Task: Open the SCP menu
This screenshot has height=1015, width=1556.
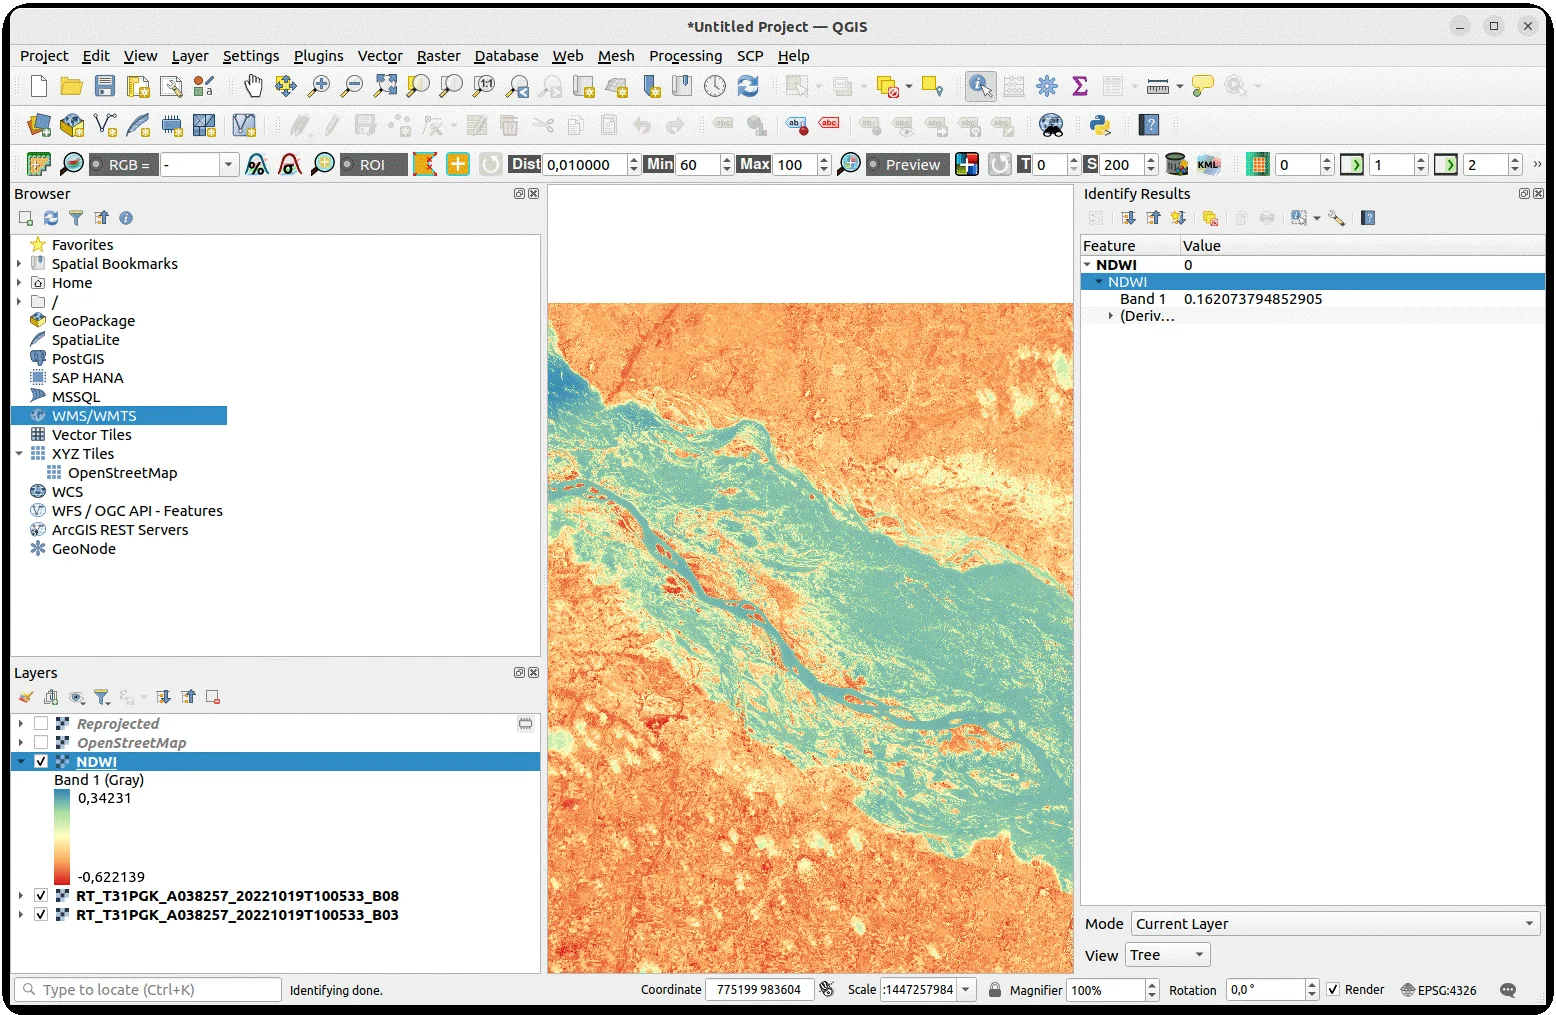Action: [750, 56]
